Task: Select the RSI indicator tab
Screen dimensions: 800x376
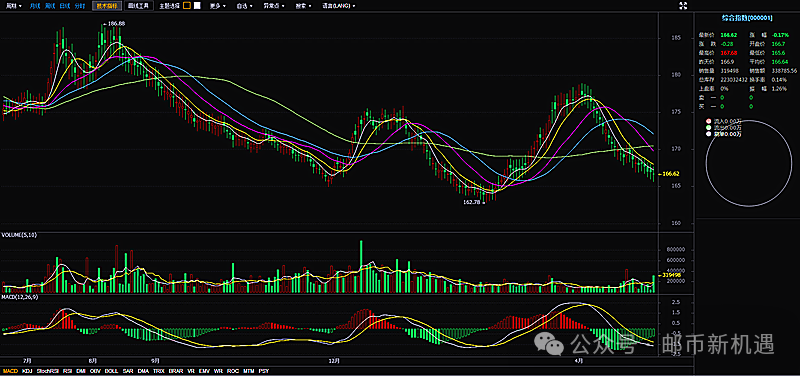Action: pos(67,371)
